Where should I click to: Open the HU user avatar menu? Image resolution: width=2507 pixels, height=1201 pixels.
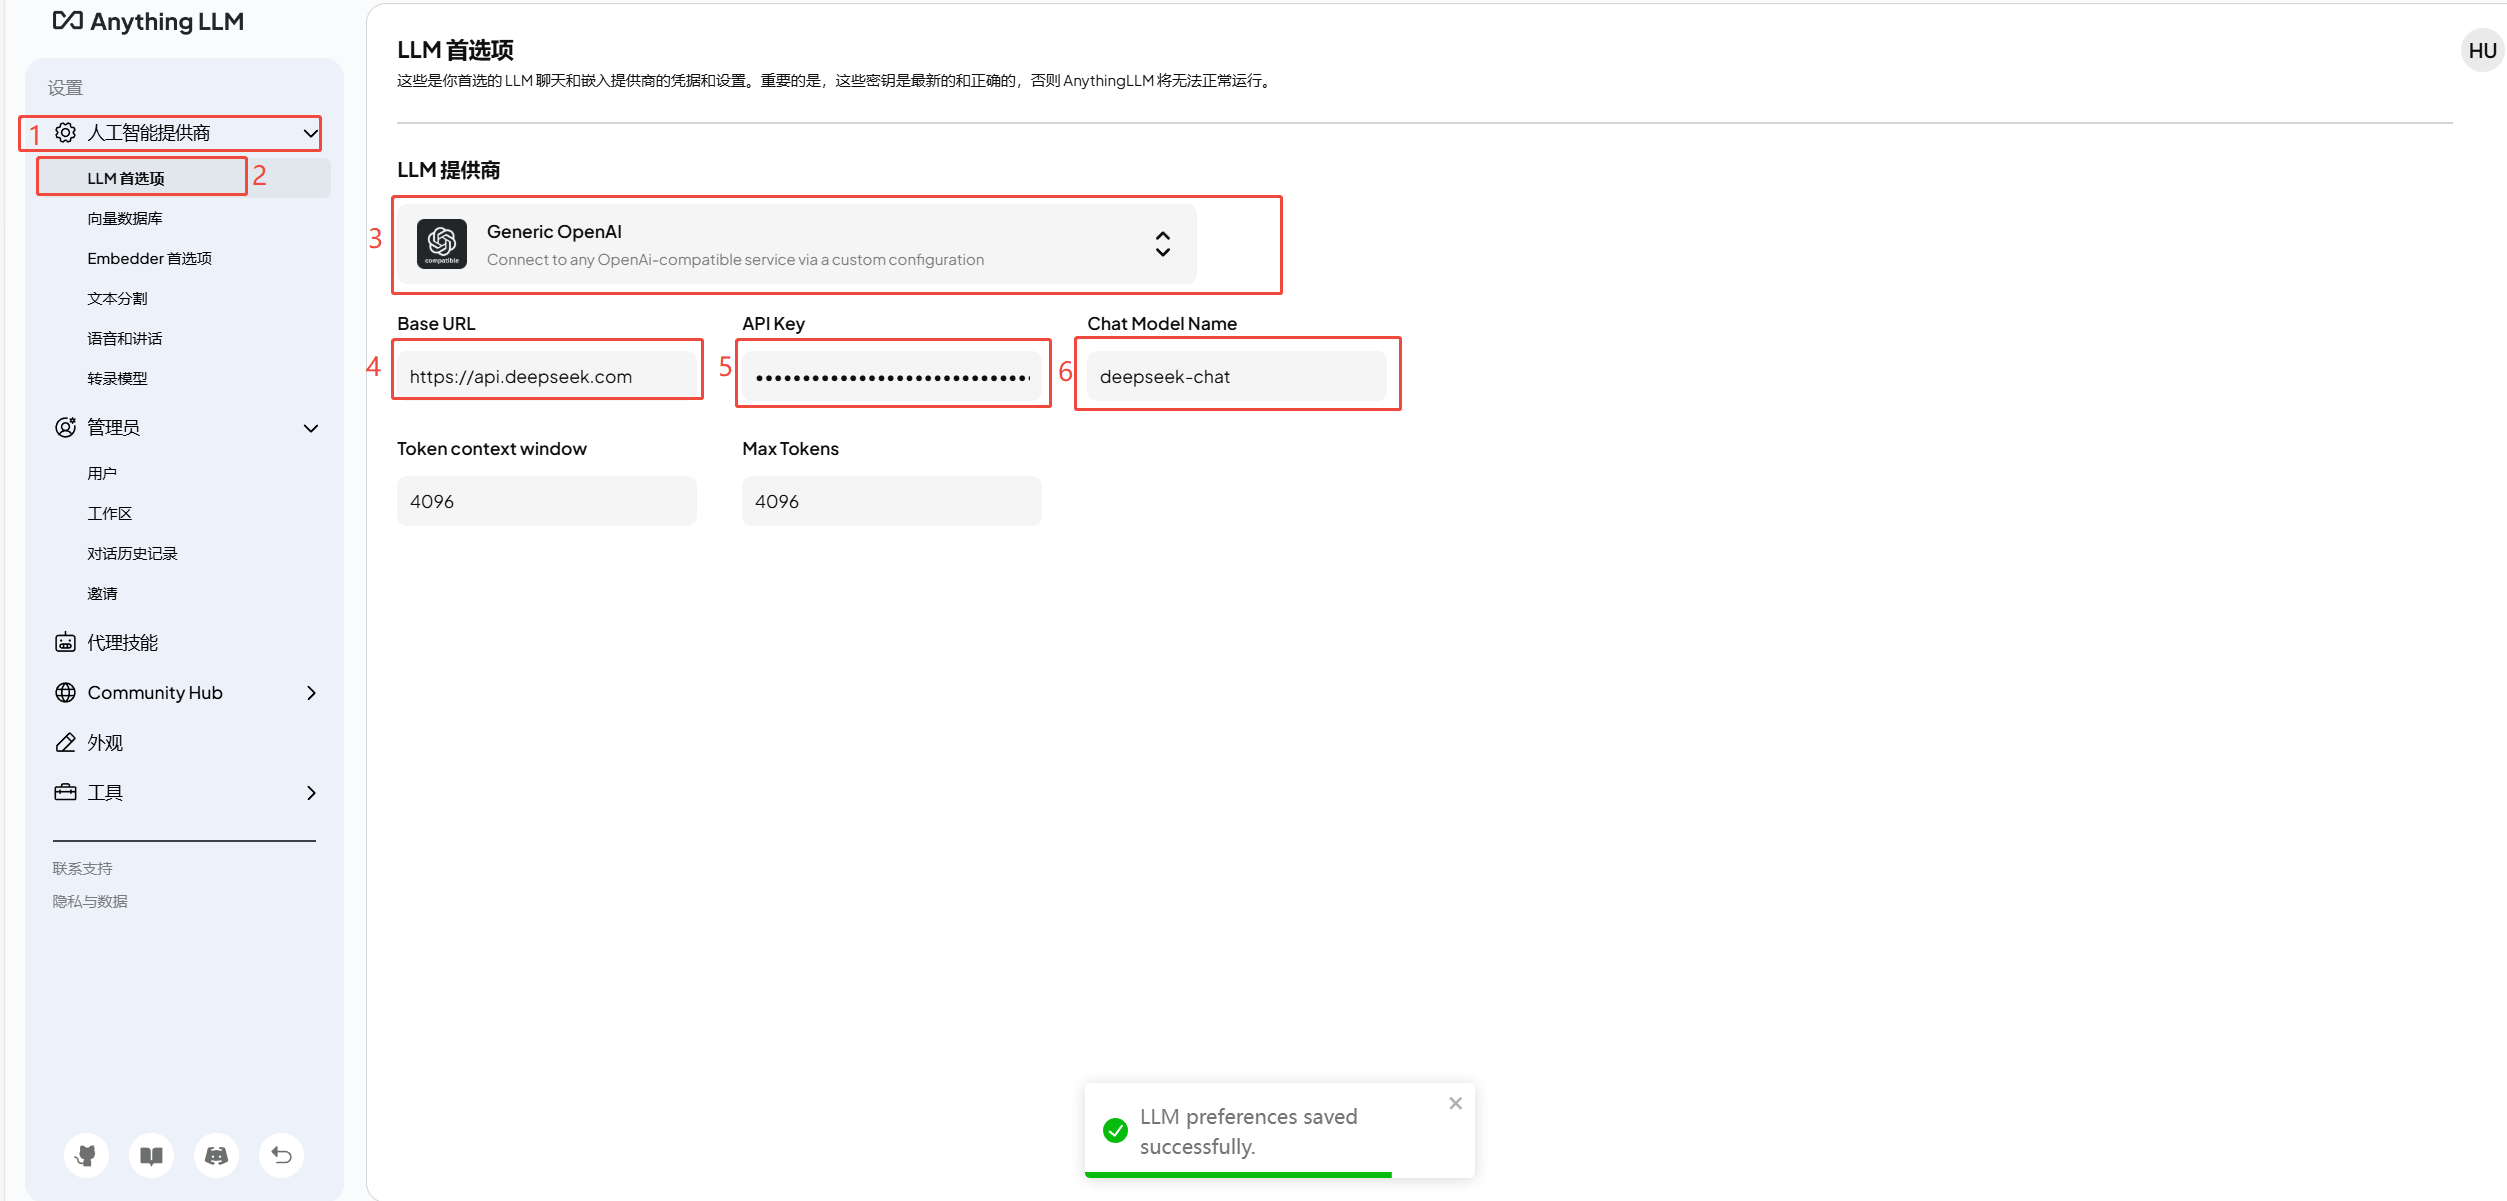point(2482,50)
